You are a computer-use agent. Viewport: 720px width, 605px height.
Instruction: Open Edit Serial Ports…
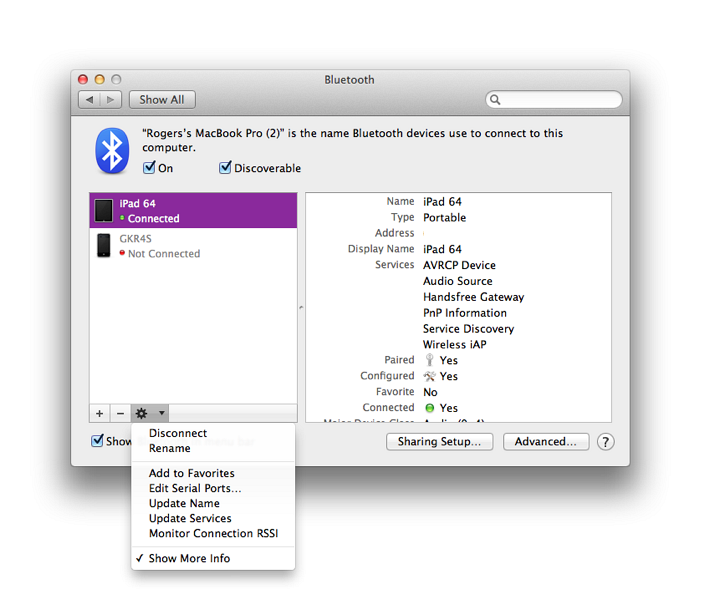pos(213,488)
